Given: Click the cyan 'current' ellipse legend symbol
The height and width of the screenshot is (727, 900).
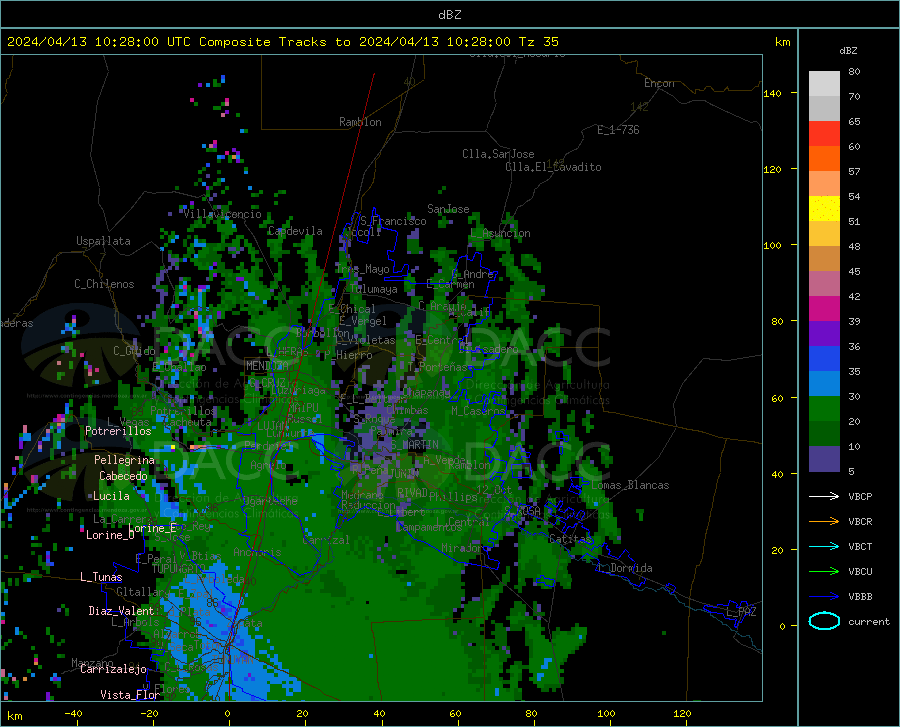Looking at the screenshot, I should pos(824,621).
